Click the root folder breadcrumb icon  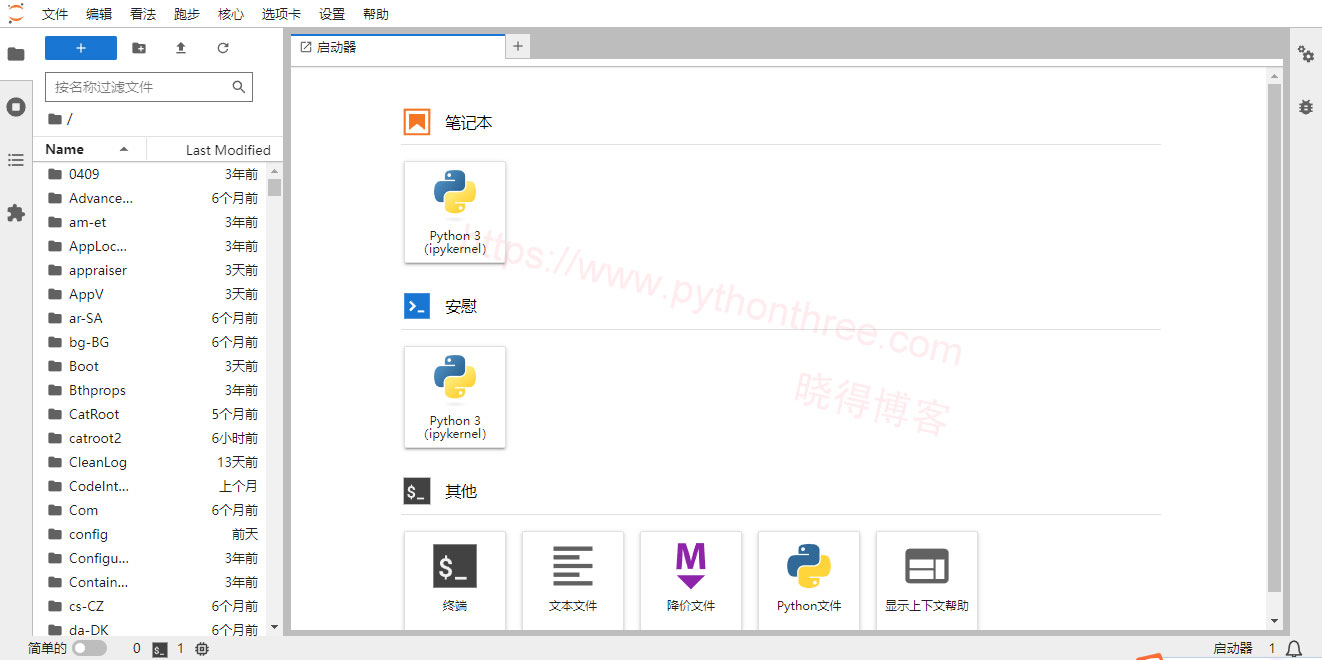click(x=55, y=119)
